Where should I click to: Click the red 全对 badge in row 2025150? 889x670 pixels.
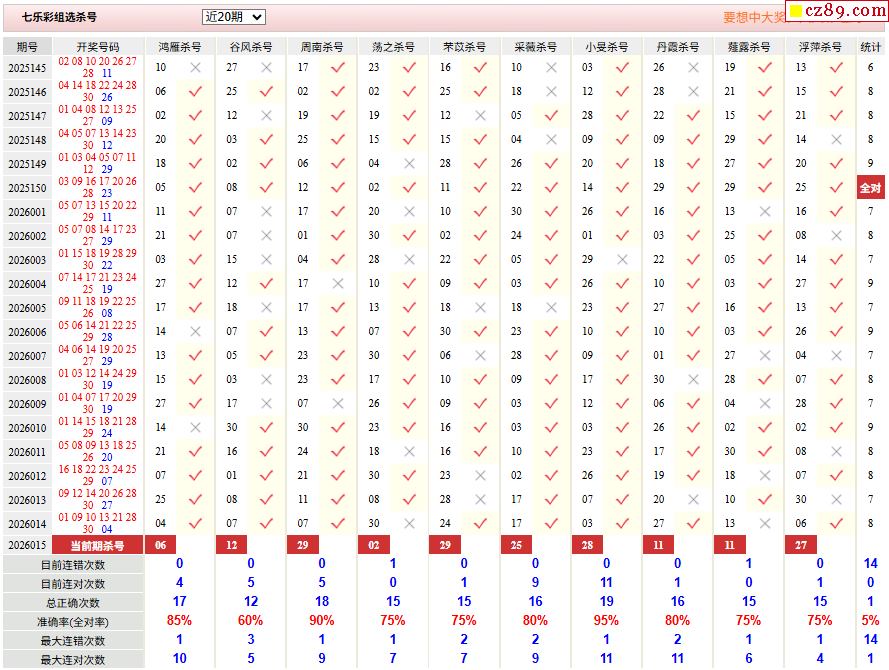point(870,188)
